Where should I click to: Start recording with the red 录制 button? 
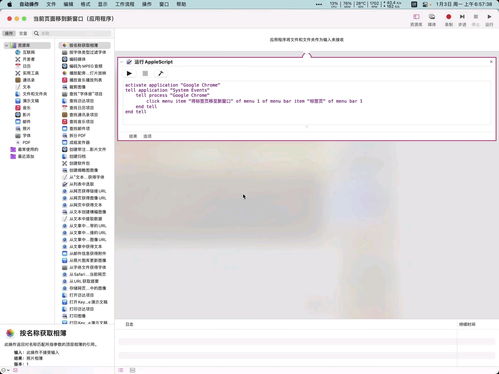(449, 19)
